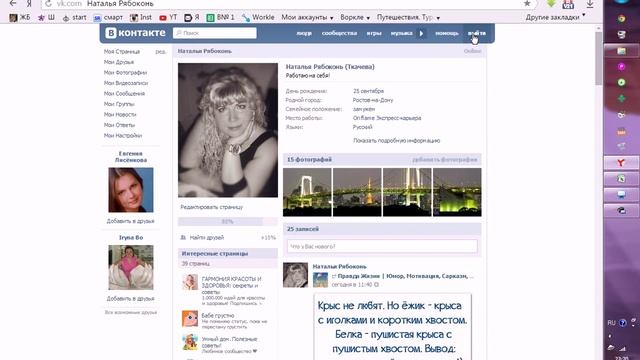Click 'добавить фотографии' link
The width and height of the screenshot is (640, 360).
(x=444, y=160)
